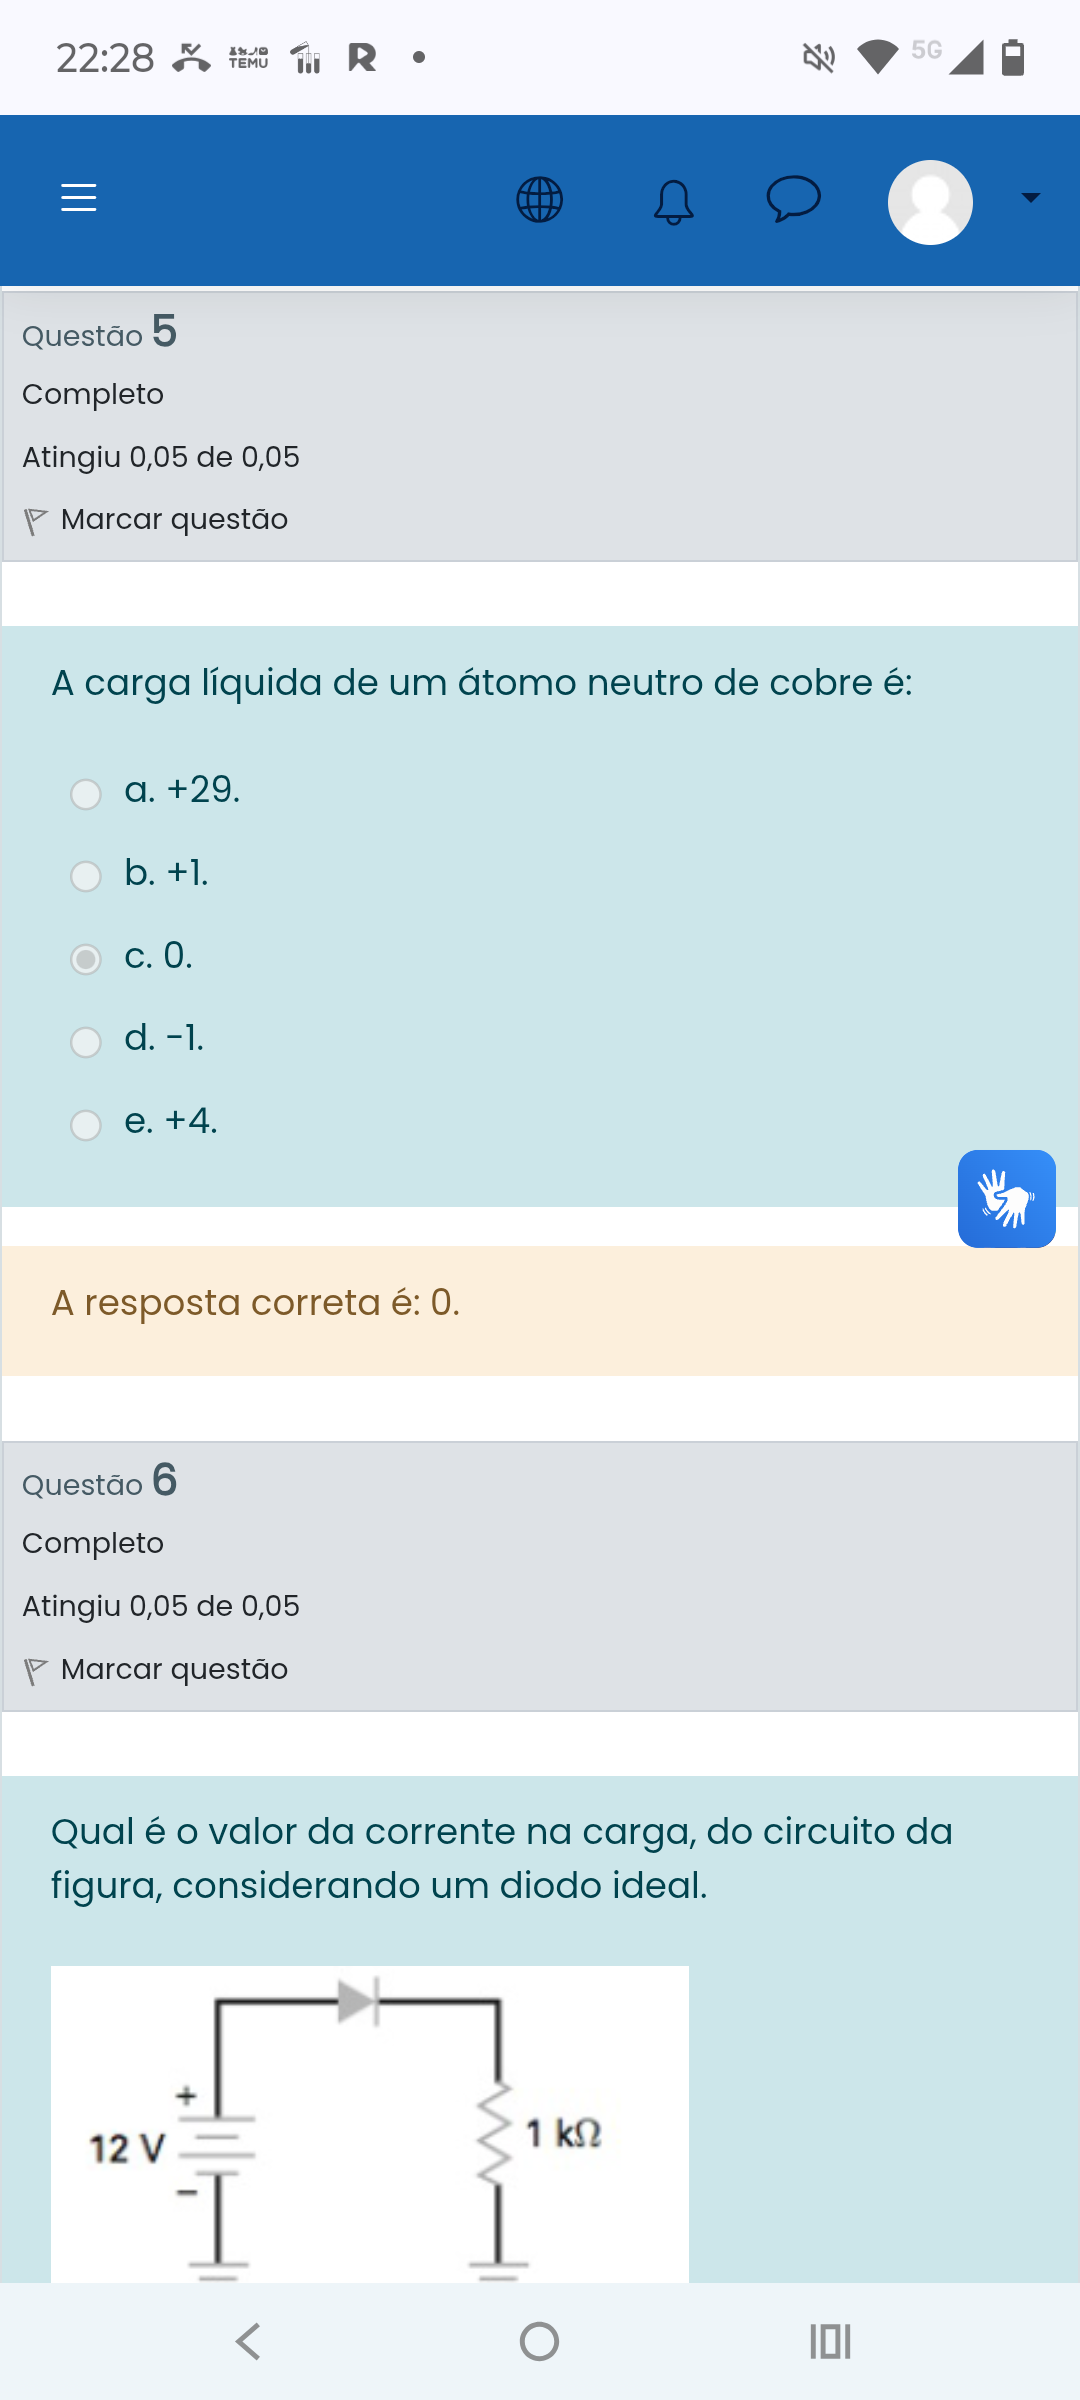Select answer option a. +29
The width and height of the screenshot is (1080, 2400).
click(86, 794)
